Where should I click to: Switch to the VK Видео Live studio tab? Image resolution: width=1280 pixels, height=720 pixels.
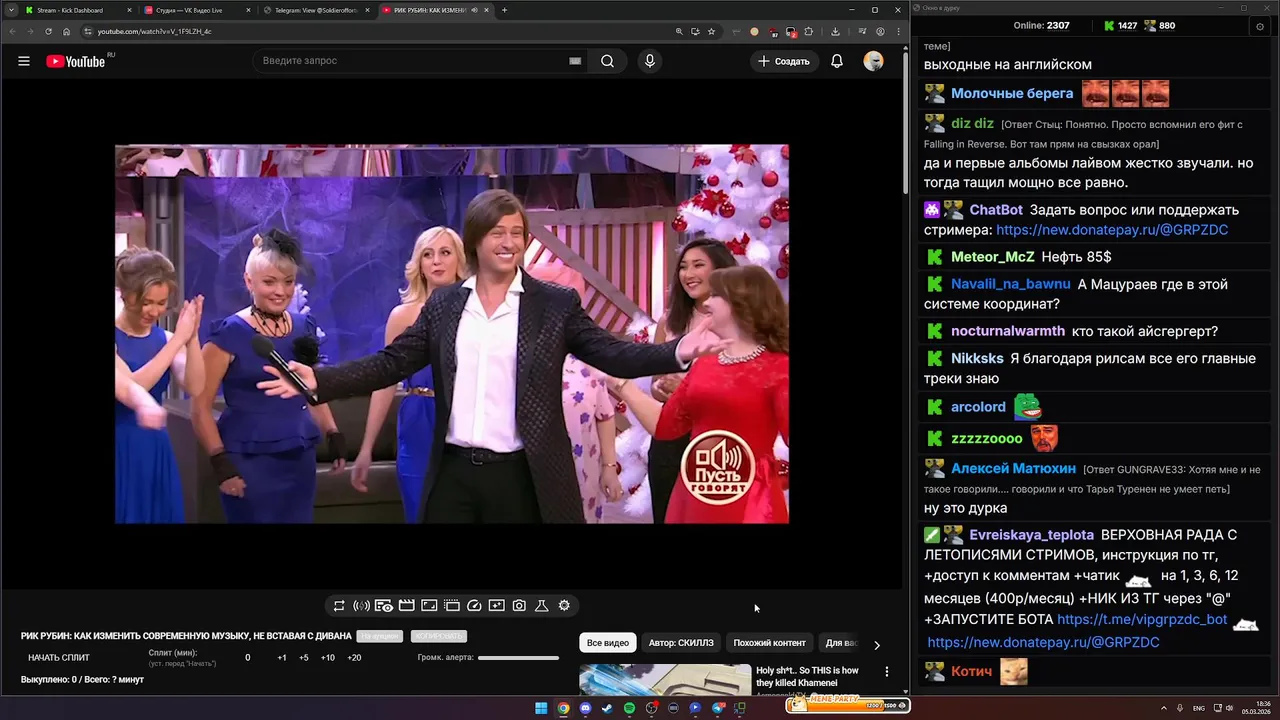tap(197, 10)
